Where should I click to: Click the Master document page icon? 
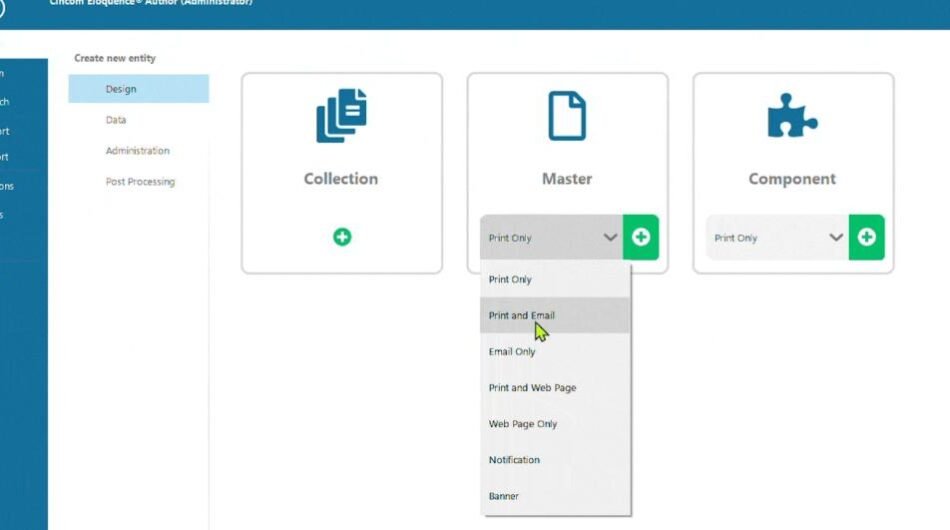click(x=567, y=116)
